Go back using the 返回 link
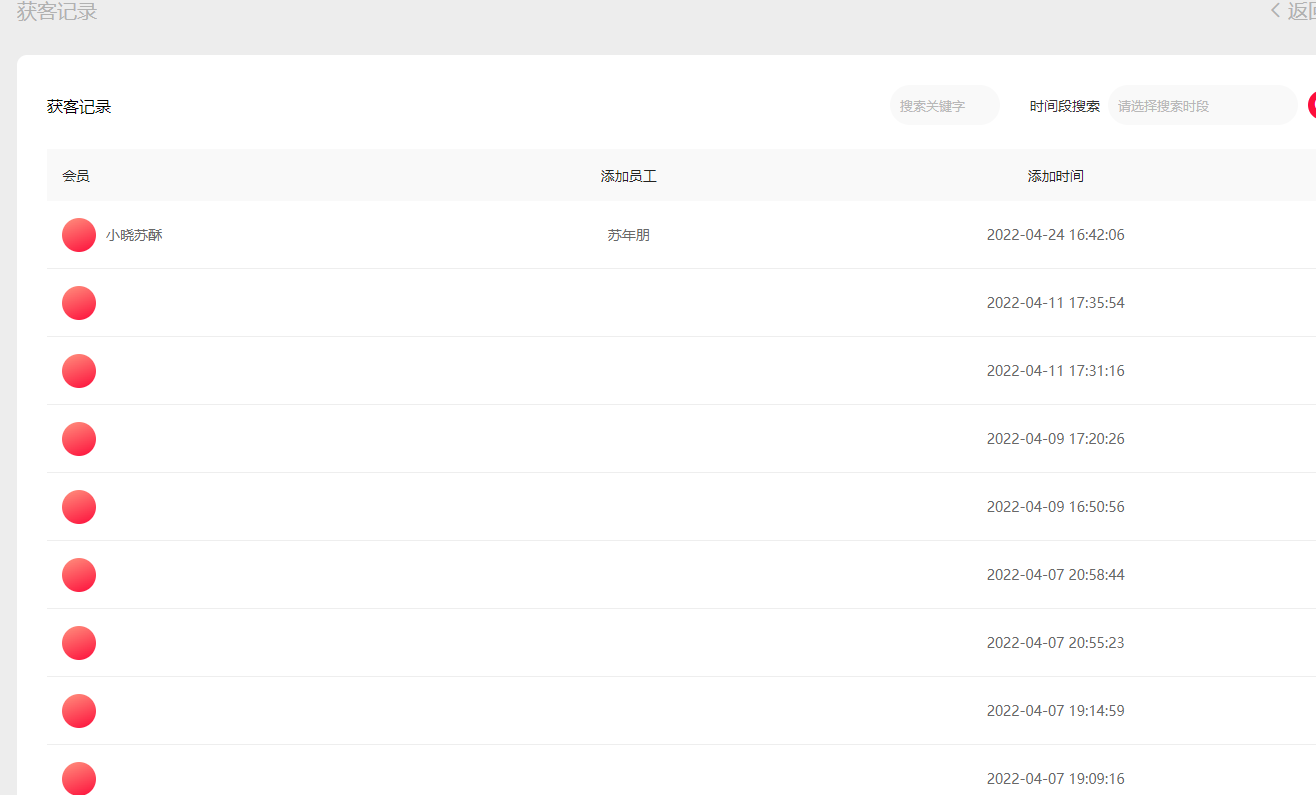This screenshot has height=795, width=1316. [x=1295, y=11]
